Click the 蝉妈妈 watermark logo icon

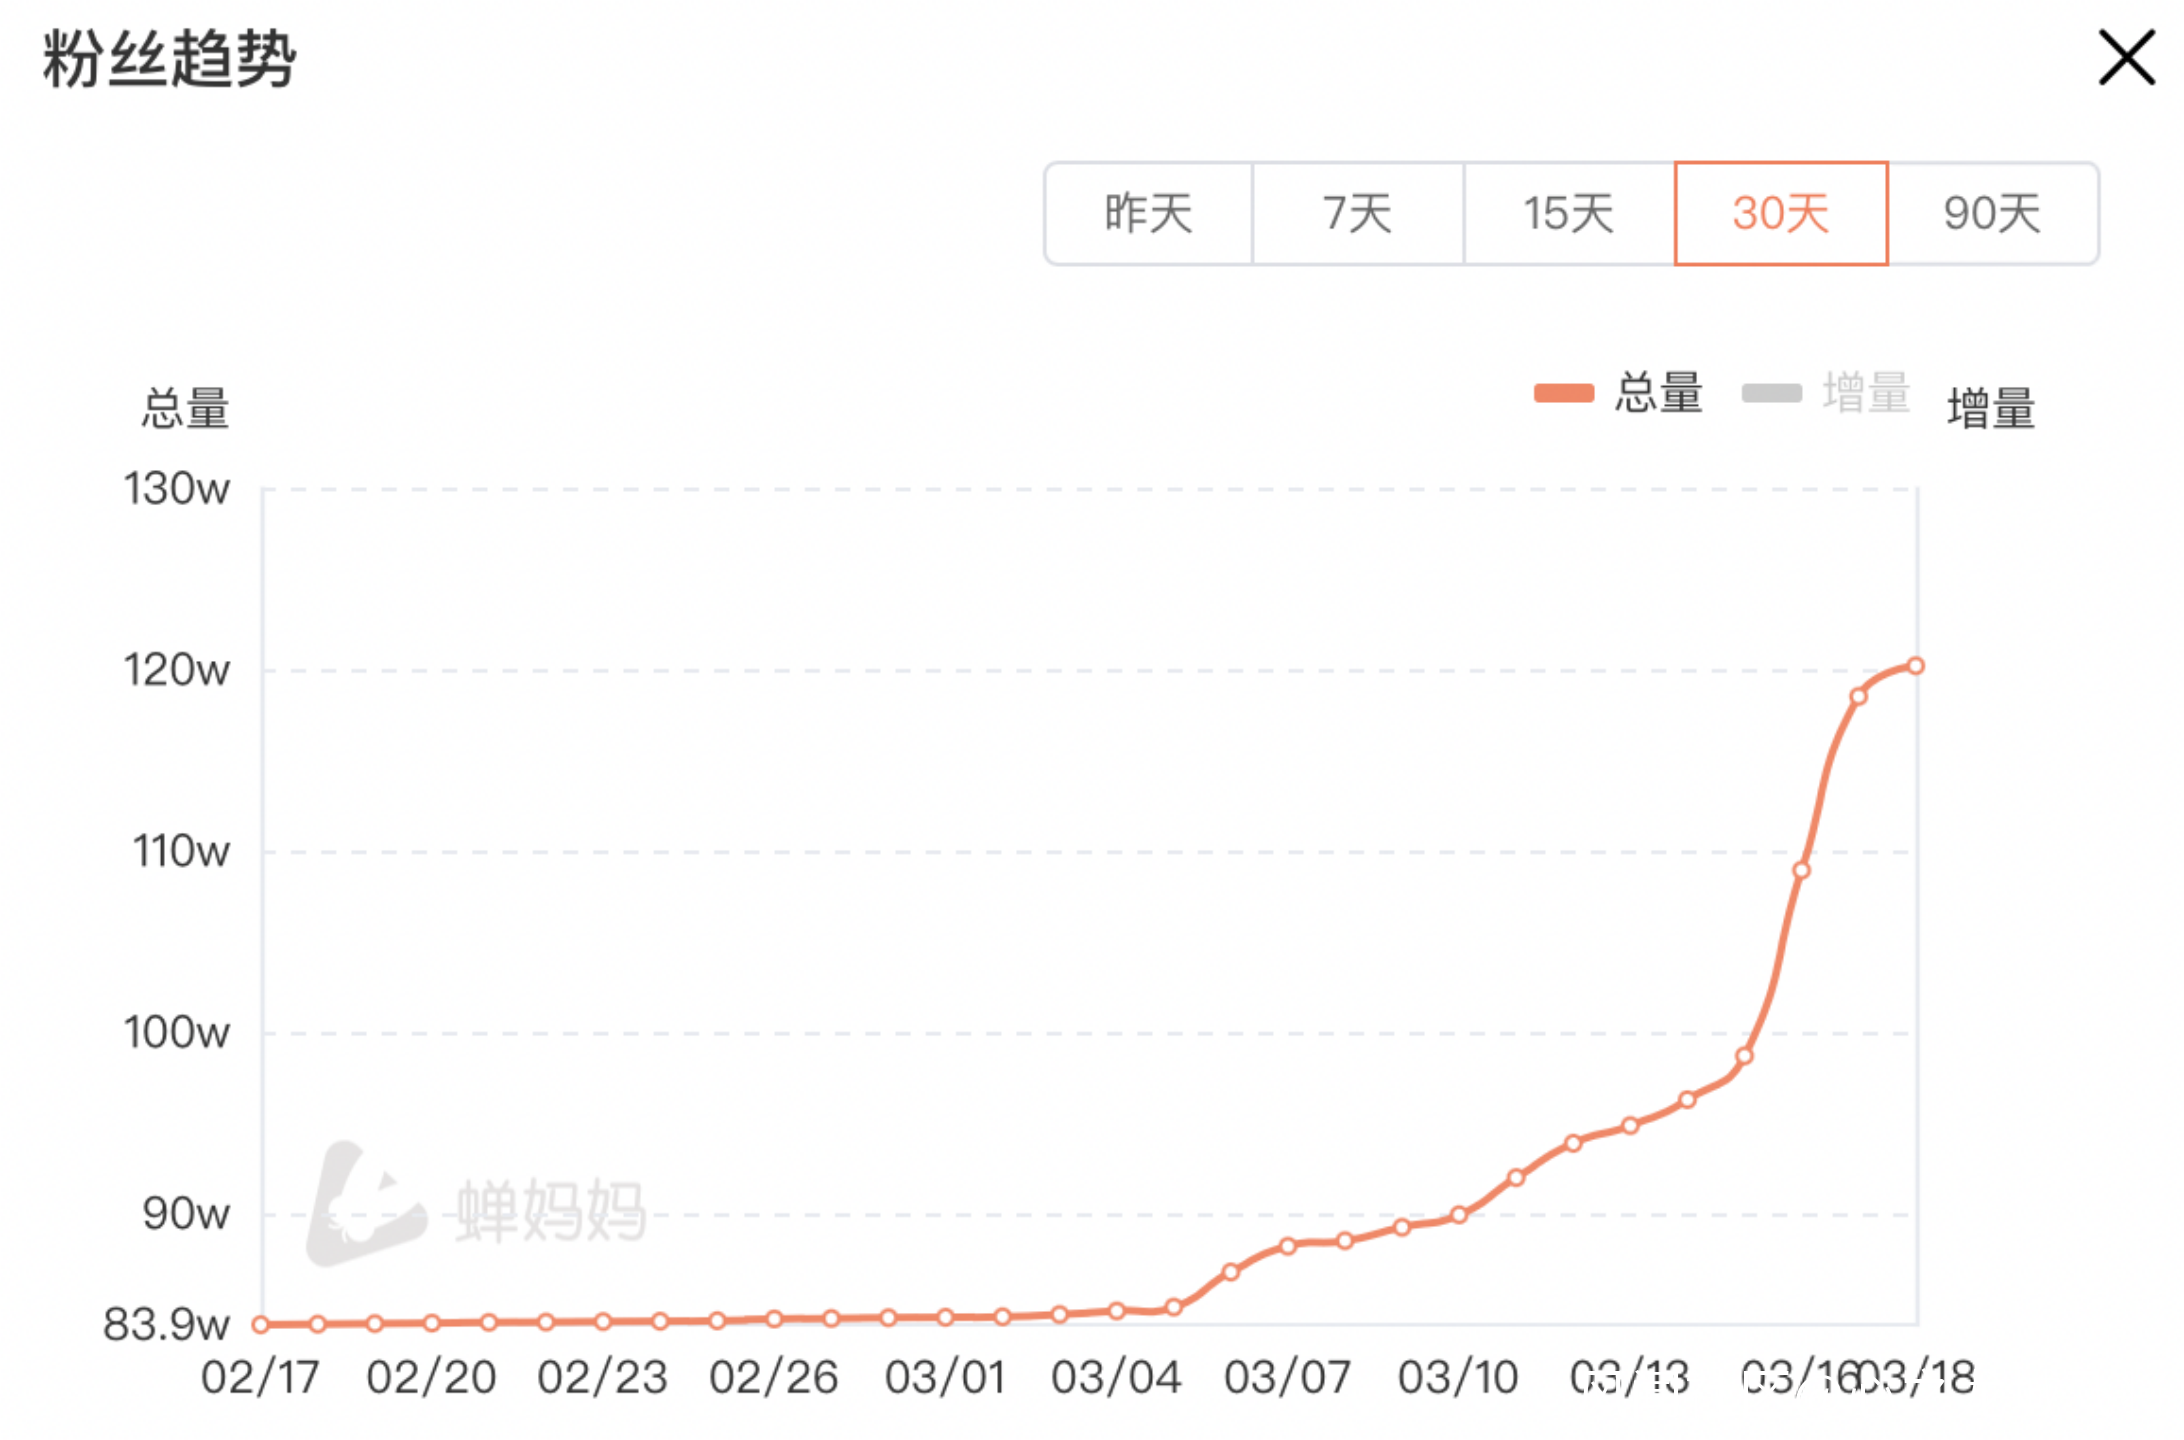point(366,1205)
